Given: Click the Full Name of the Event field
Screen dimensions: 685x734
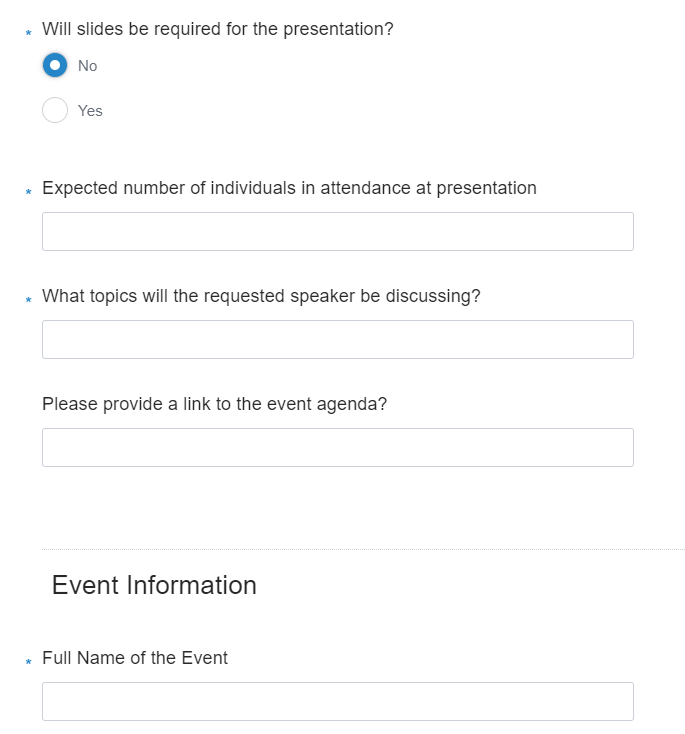Looking at the screenshot, I should pyautogui.click(x=337, y=701).
